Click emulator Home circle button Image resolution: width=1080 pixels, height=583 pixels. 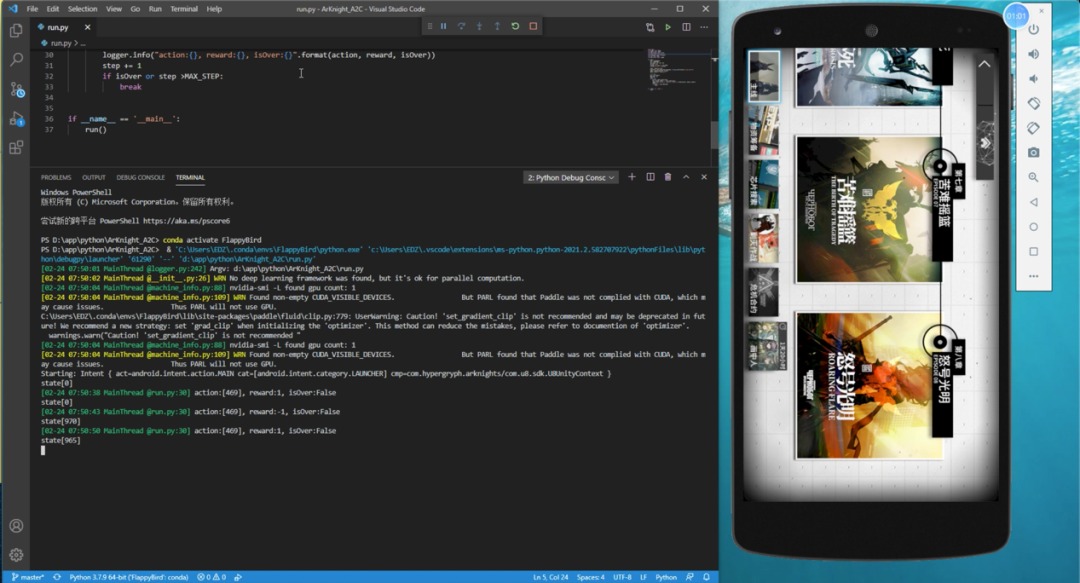[1033, 227]
